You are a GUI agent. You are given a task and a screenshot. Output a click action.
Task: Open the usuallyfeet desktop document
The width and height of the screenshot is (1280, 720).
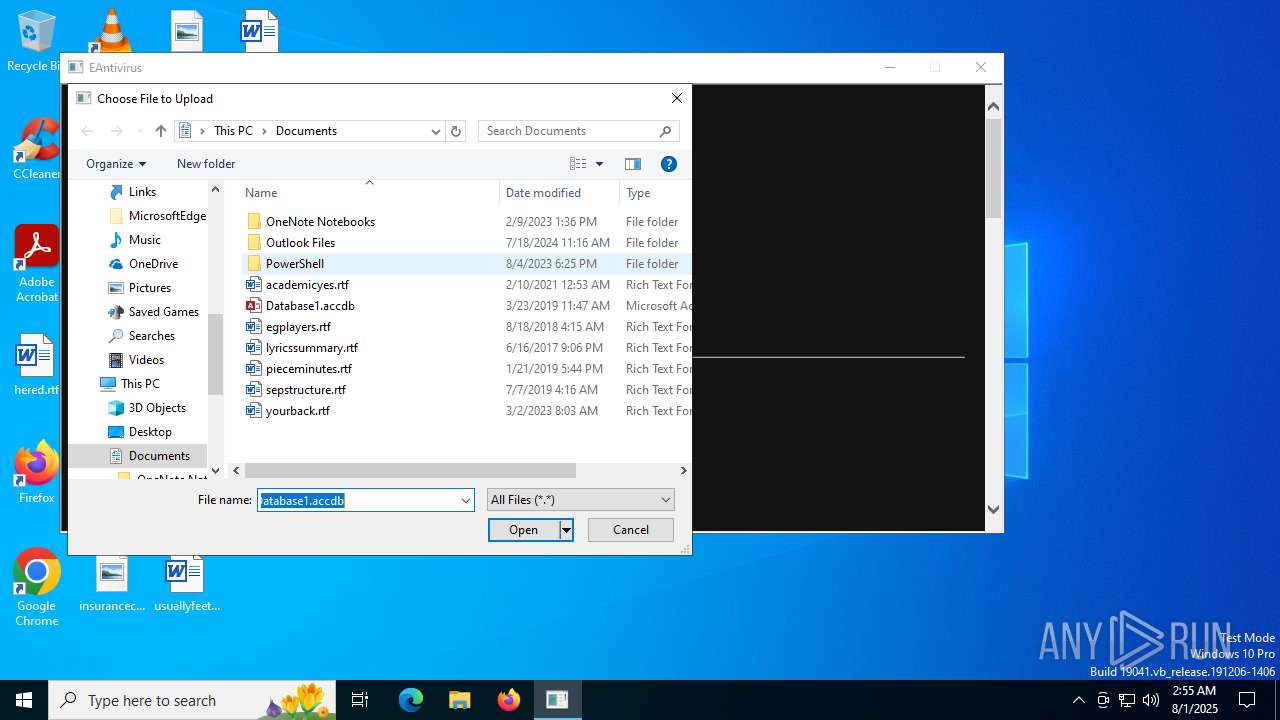click(186, 584)
